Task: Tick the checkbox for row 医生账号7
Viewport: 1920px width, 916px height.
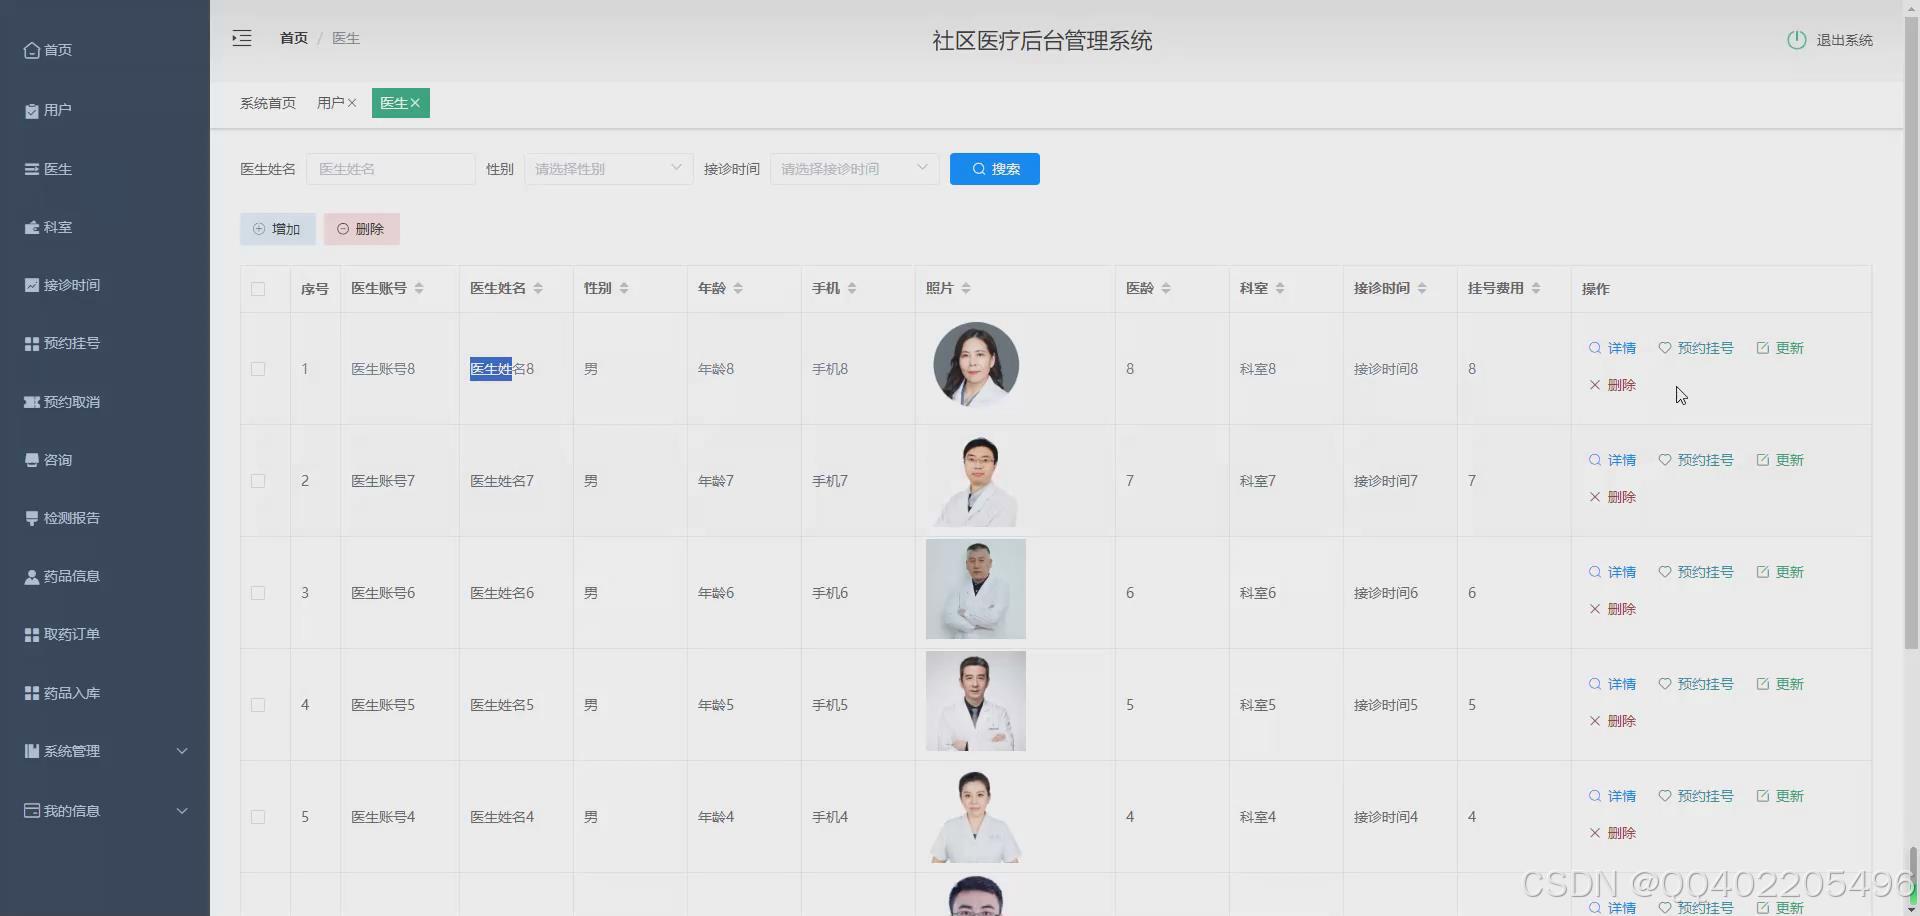Action: point(258,481)
